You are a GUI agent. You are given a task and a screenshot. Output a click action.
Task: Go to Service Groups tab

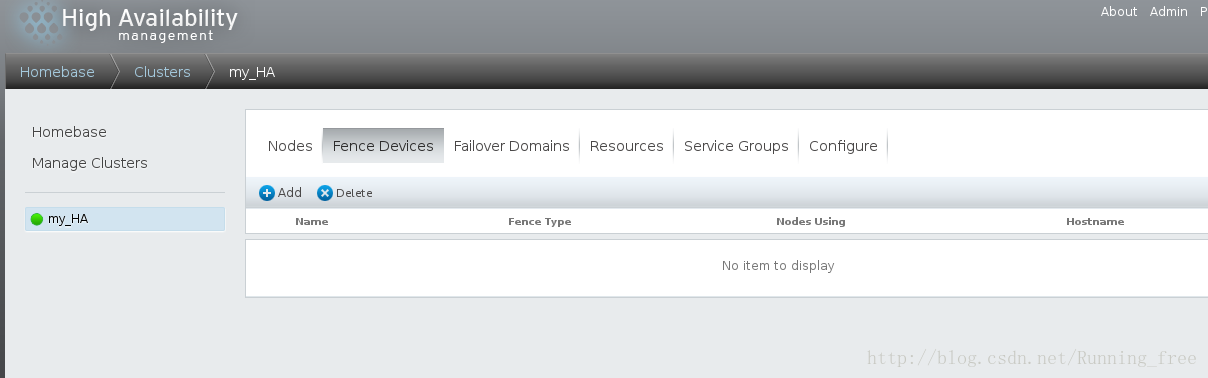pyautogui.click(x=736, y=146)
